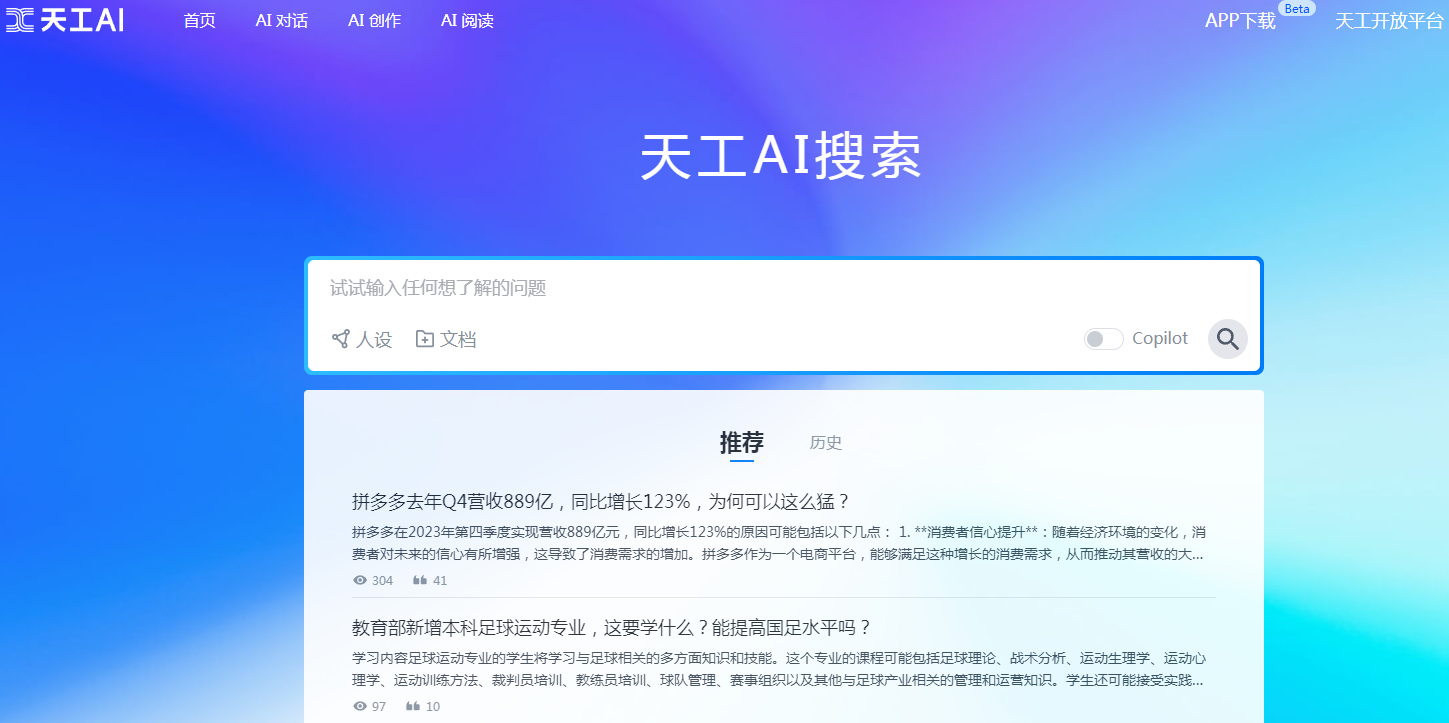This screenshot has width=1449, height=723.
Task: Focus the 试试输入任何想了解的问题 search input
Action: tap(784, 288)
